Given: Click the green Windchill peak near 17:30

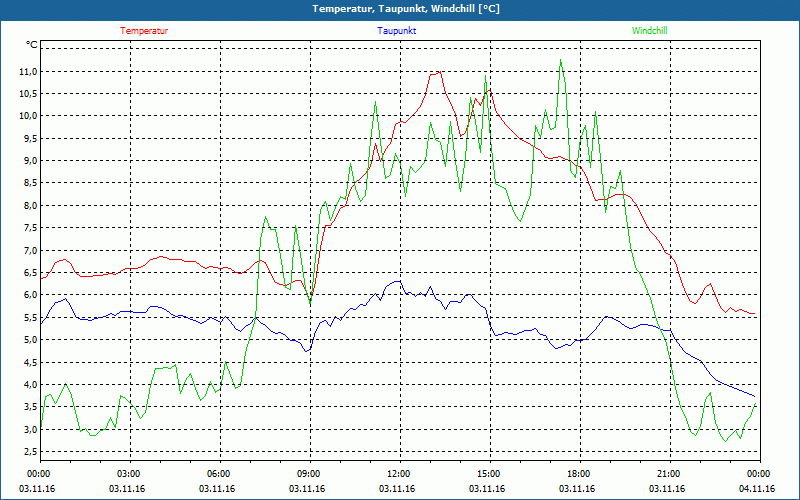Looking at the screenshot, I should [x=561, y=60].
